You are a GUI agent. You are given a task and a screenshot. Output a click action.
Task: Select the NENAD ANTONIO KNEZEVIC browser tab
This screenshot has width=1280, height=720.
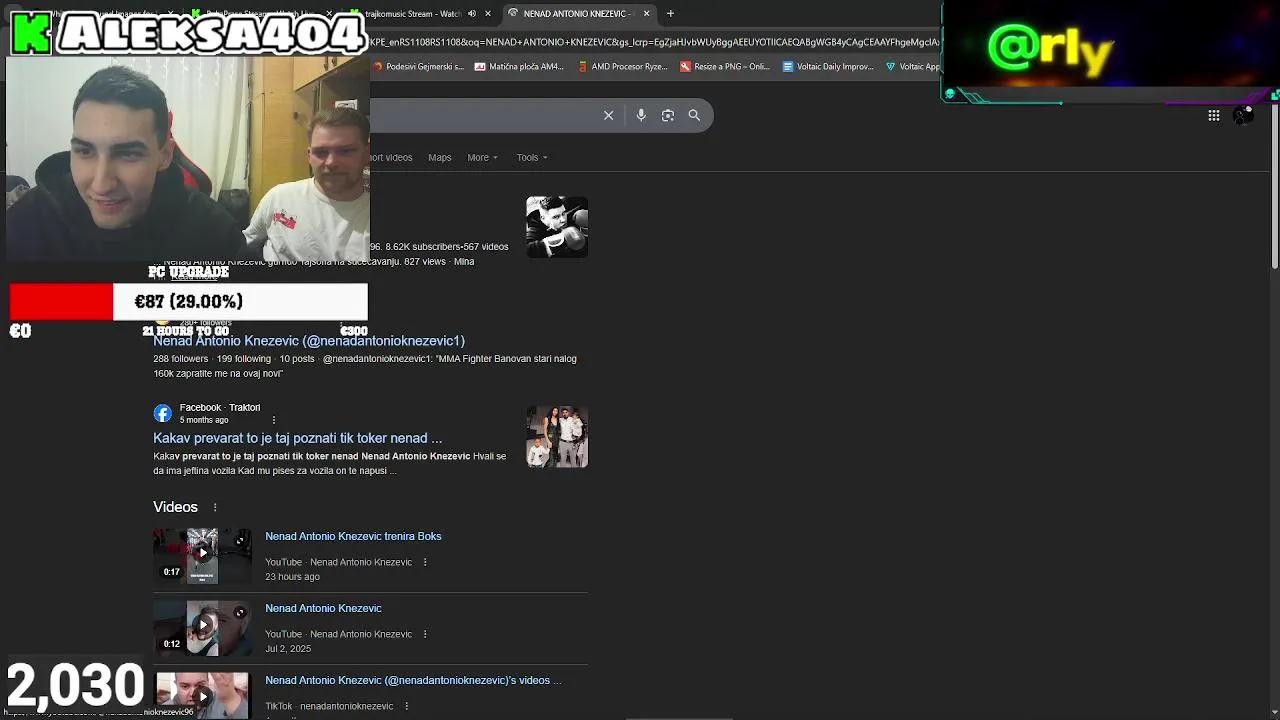(578, 14)
